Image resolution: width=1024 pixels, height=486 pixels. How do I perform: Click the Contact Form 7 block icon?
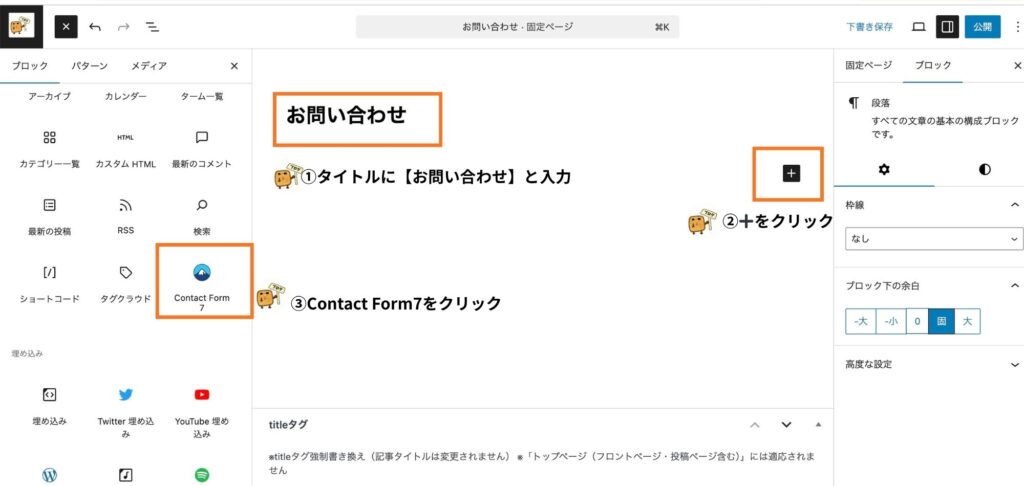(201, 273)
